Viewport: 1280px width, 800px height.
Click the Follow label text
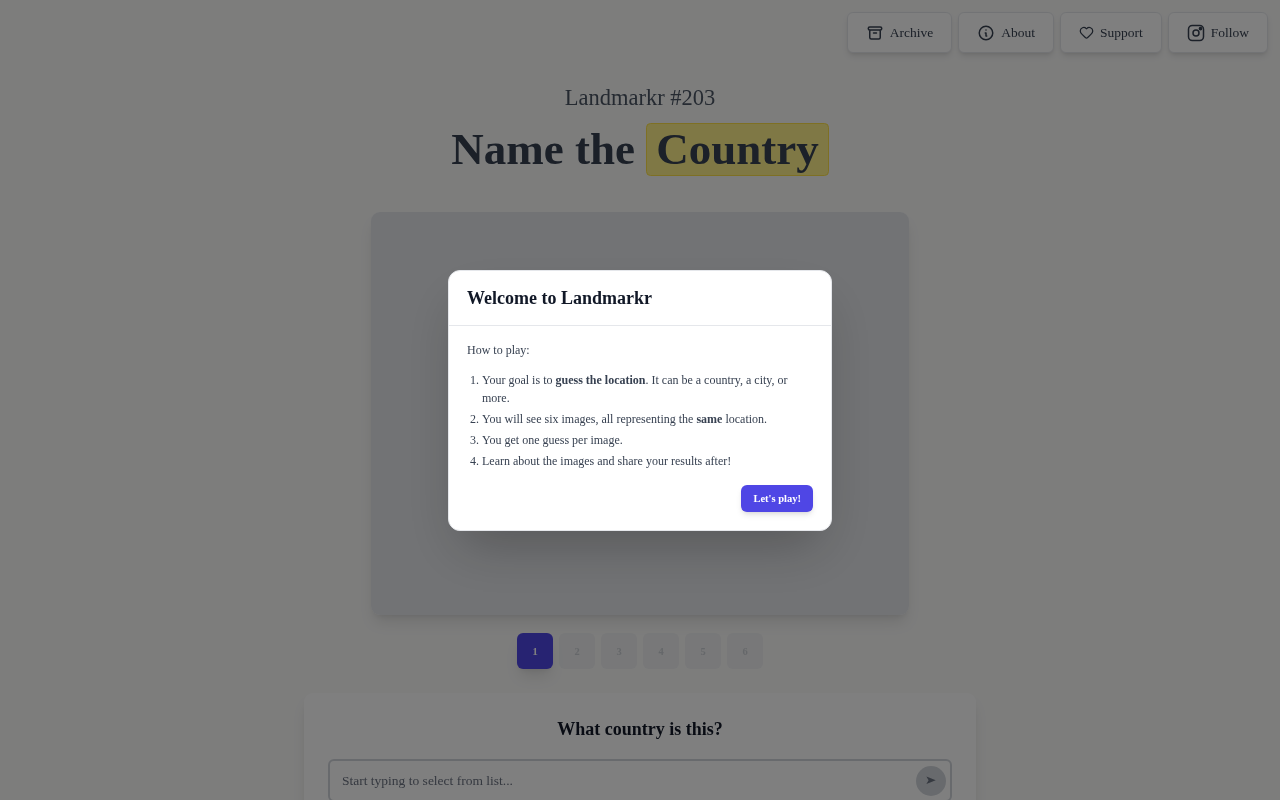pyautogui.click(x=1229, y=33)
